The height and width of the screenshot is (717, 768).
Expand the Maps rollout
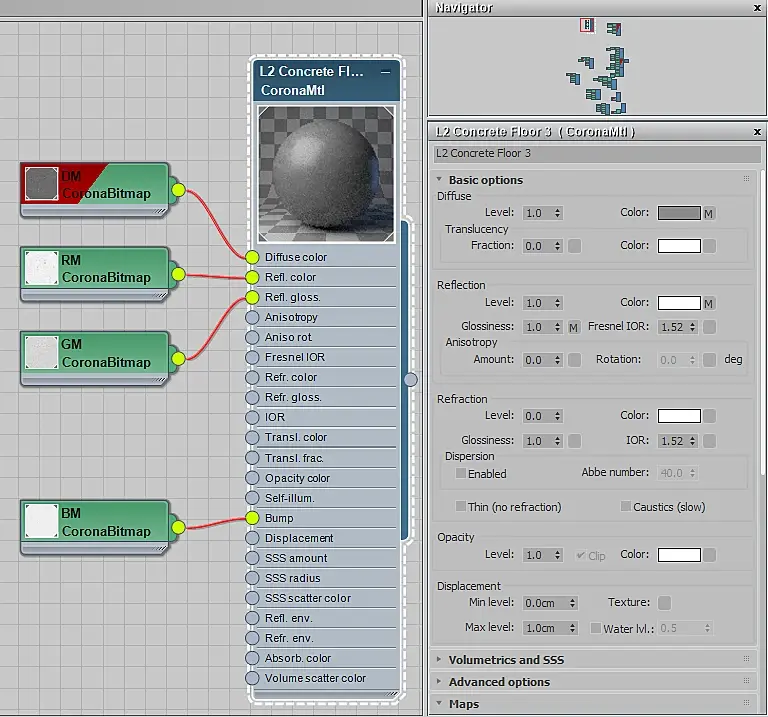pyautogui.click(x=463, y=704)
